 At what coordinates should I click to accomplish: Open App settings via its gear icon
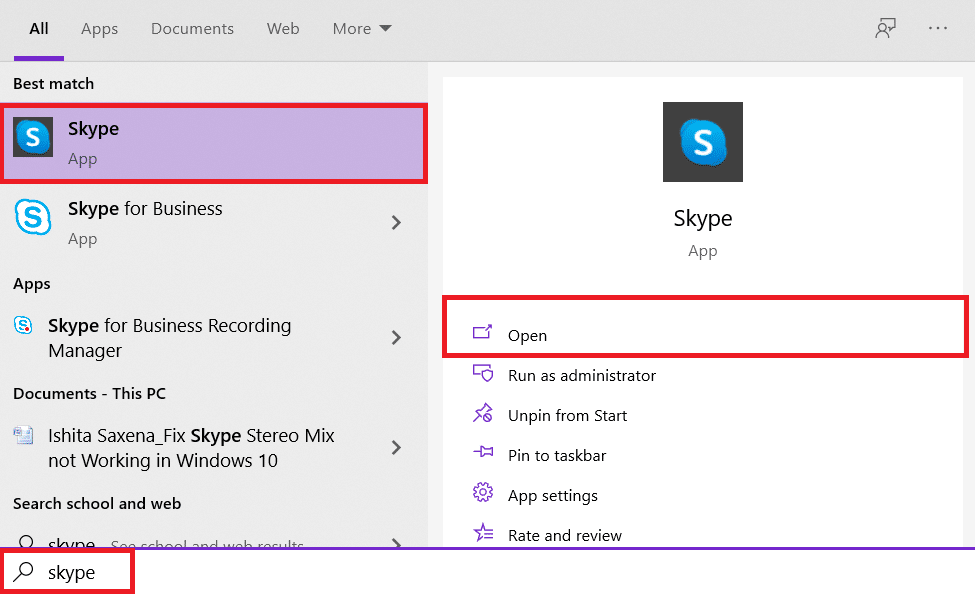click(x=483, y=493)
